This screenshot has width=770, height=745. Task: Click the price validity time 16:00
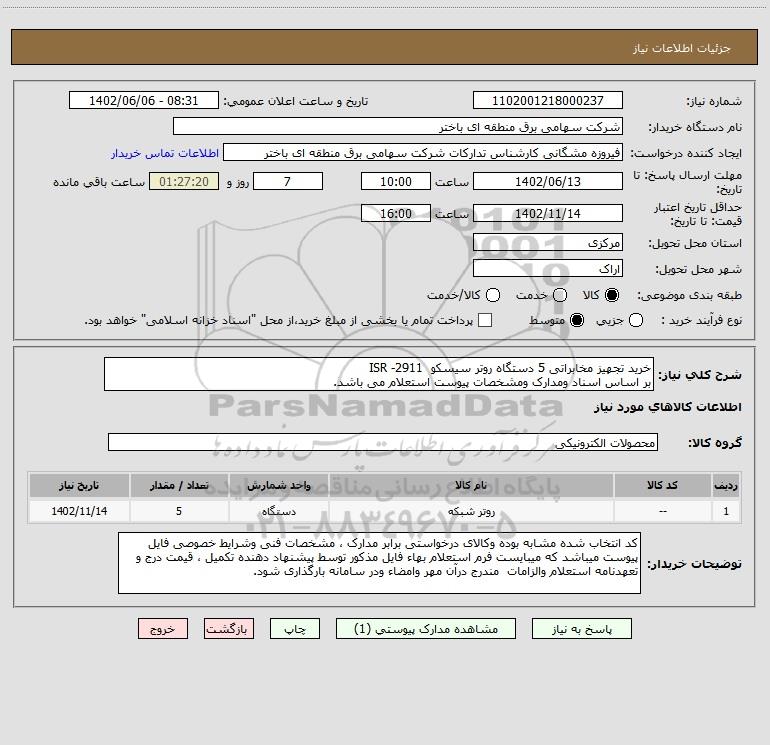(x=396, y=213)
